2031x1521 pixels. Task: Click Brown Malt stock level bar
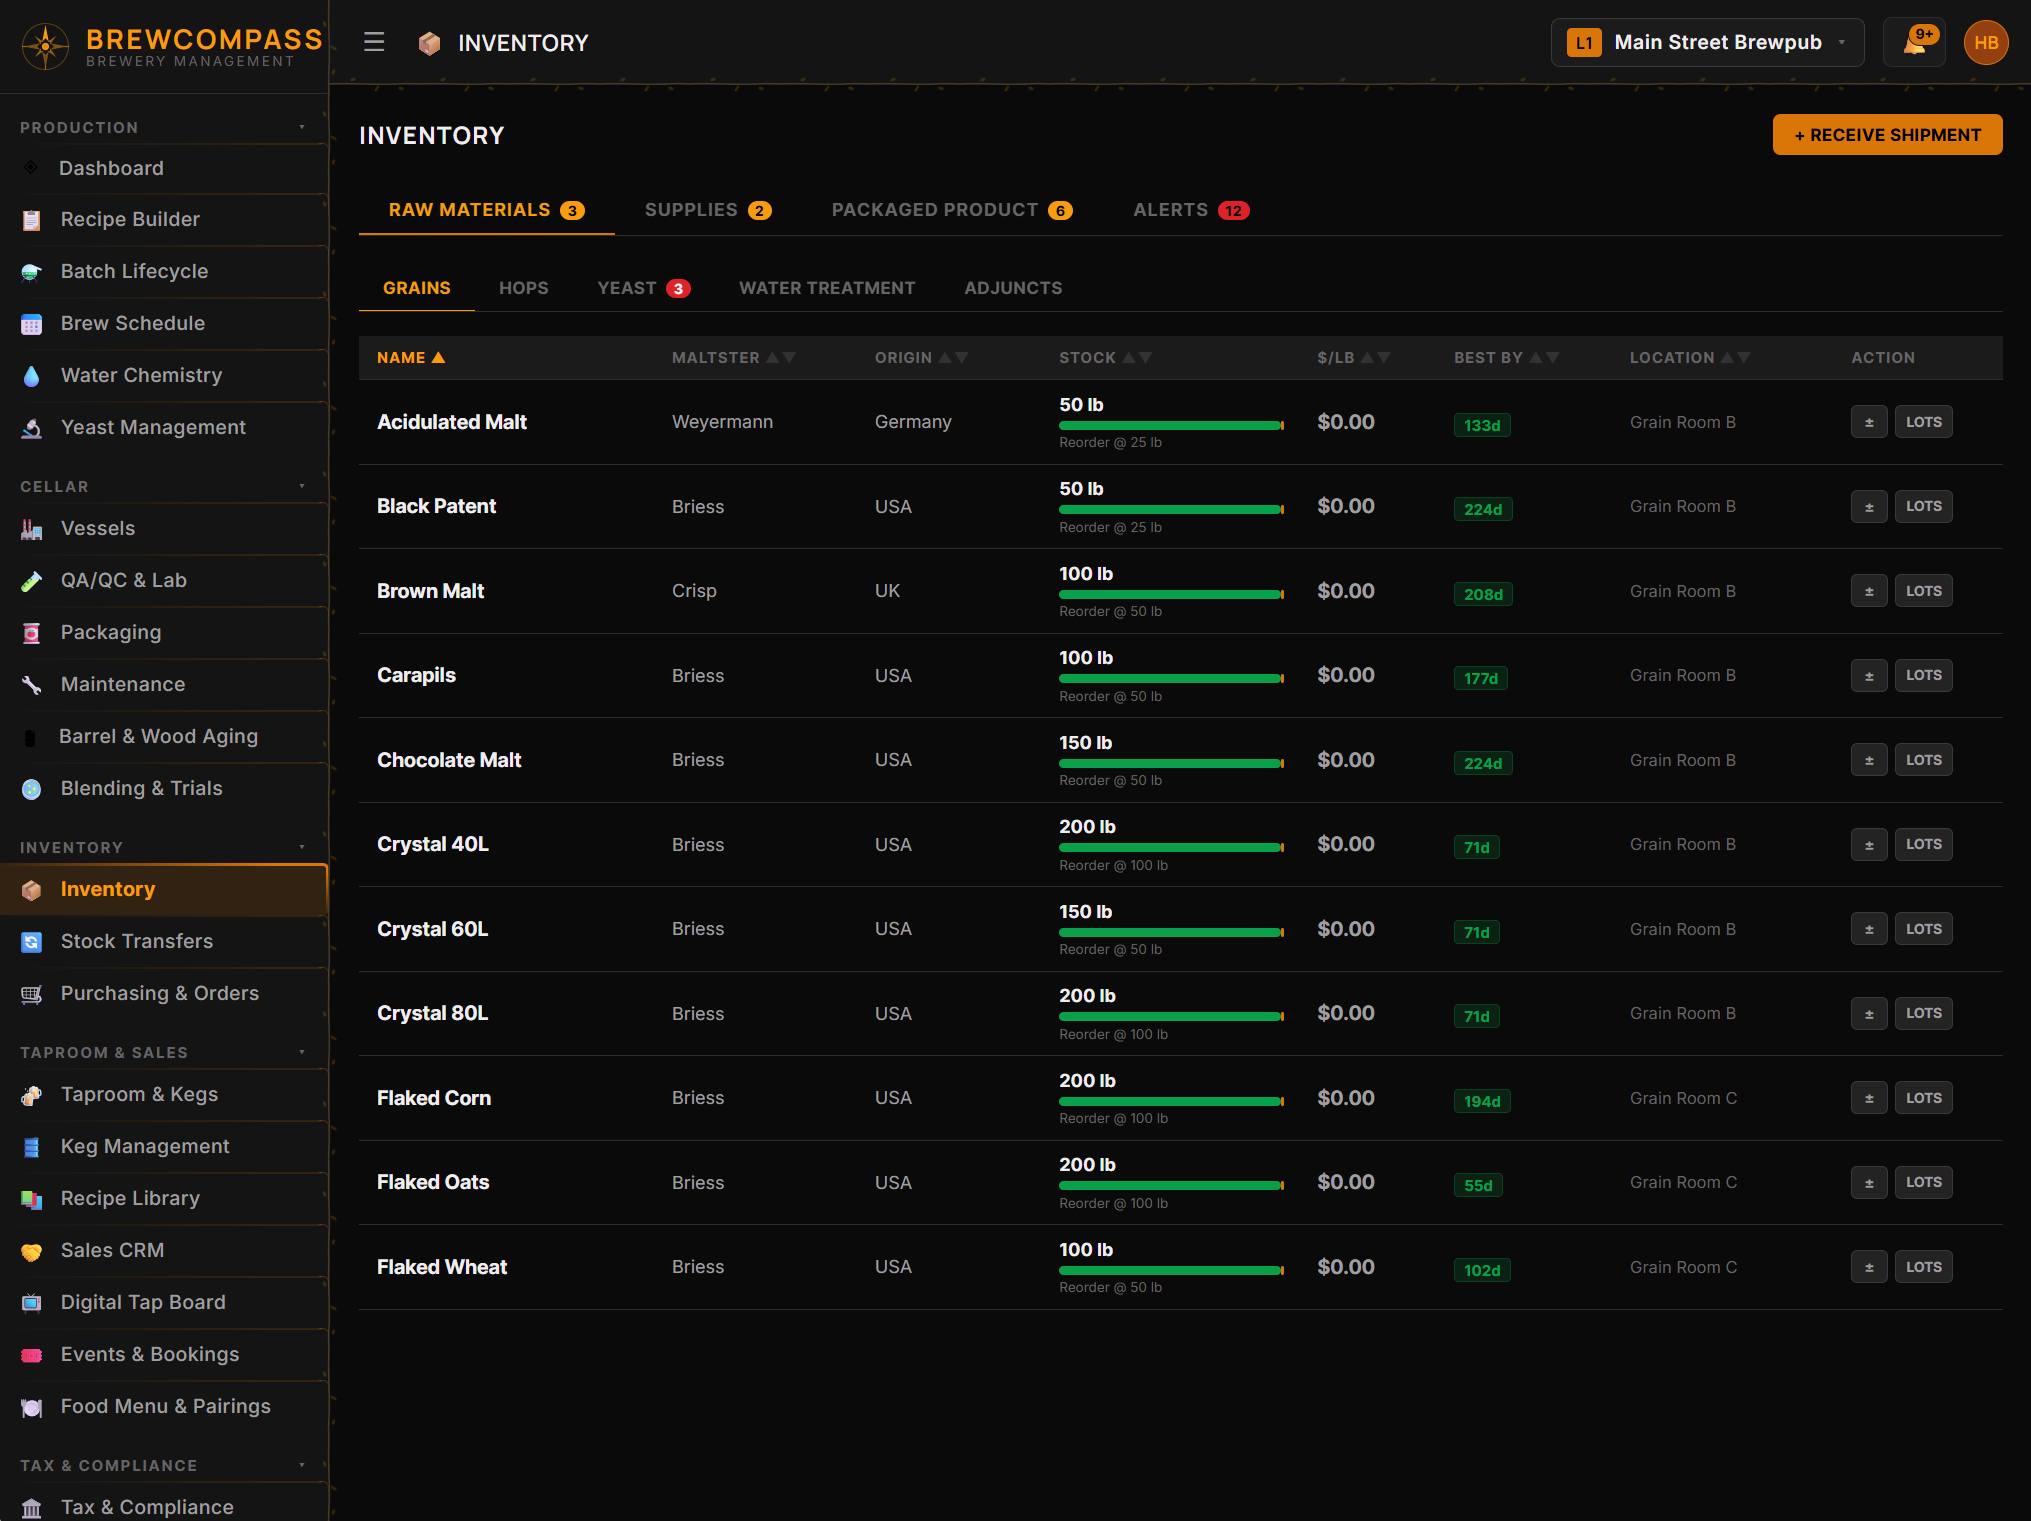1171,594
